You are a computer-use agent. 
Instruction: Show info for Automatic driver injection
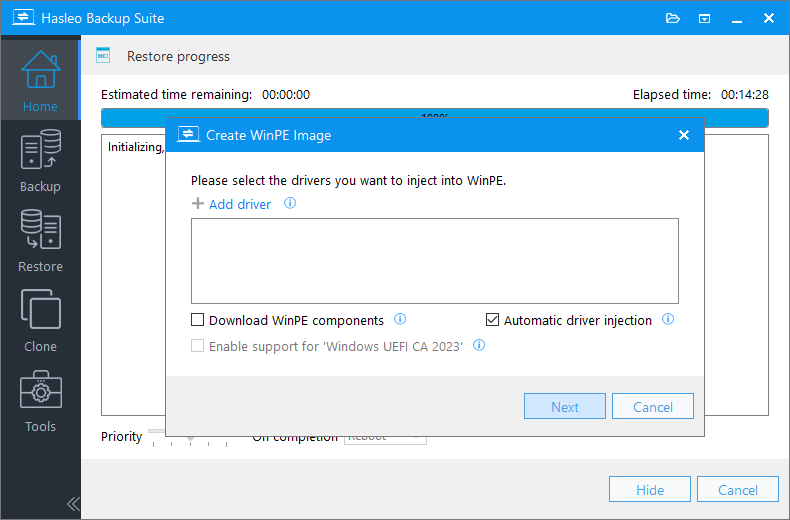coord(668,319)
